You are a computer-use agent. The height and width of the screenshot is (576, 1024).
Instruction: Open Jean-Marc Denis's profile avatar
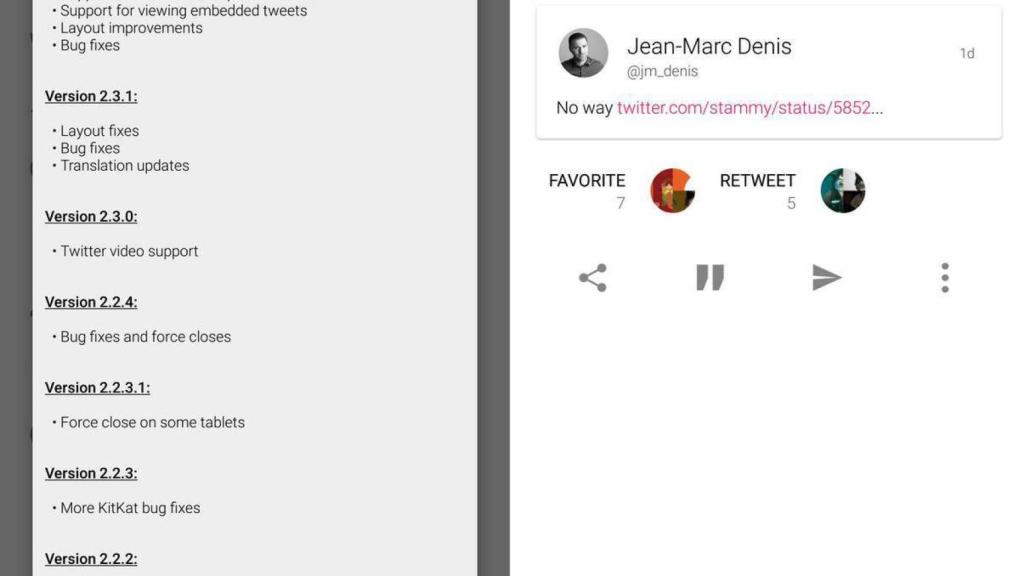(583, 52)
